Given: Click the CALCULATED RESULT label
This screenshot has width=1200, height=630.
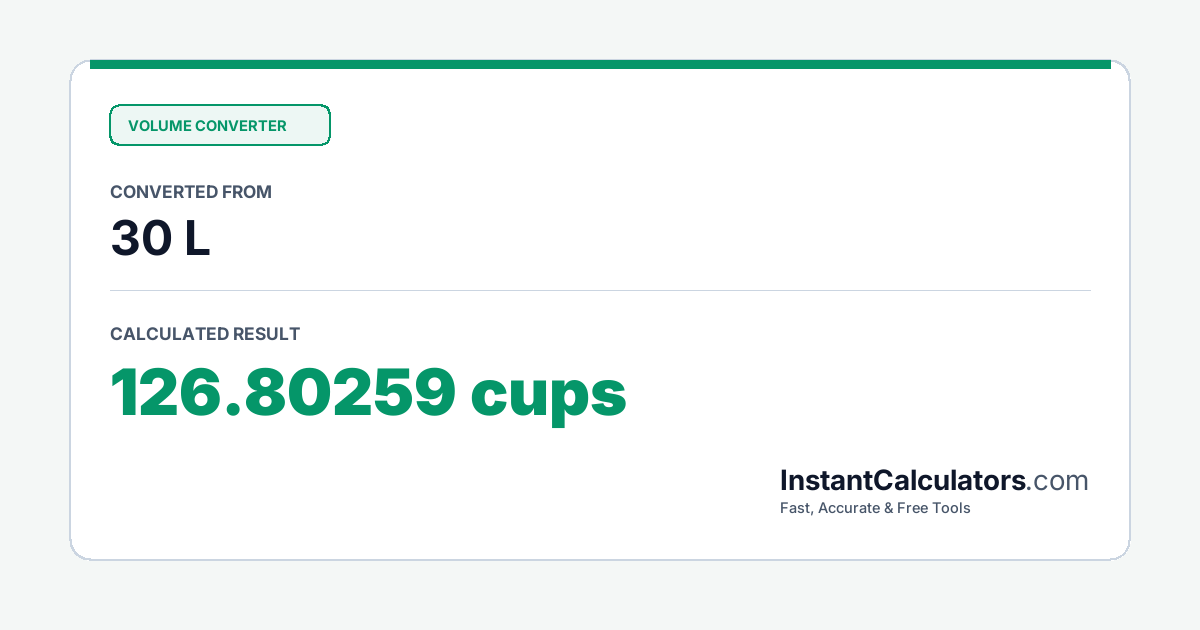Looking at the screenshot, I should tap(205, 334).
